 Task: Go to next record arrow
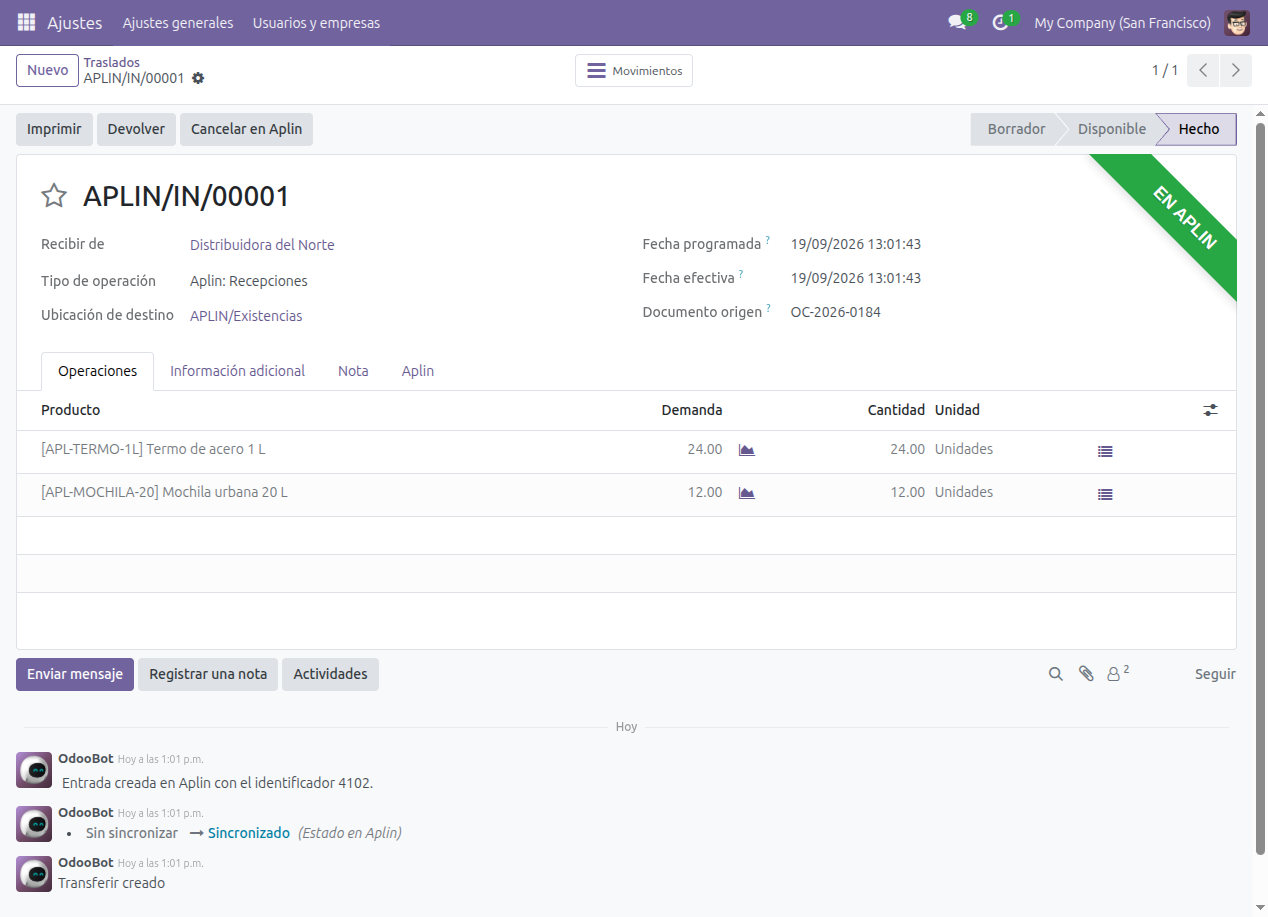(x=1236, y=71)
